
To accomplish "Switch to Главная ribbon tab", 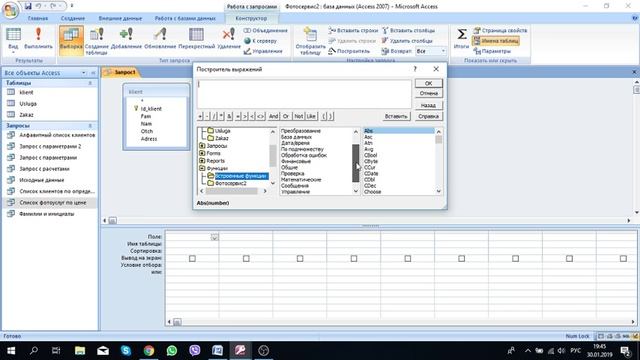I will [38, 18].
